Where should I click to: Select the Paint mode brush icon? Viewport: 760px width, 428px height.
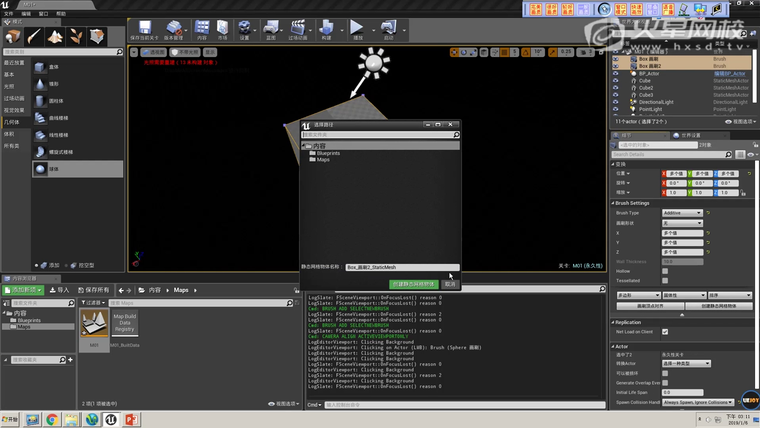click(34, 36)
